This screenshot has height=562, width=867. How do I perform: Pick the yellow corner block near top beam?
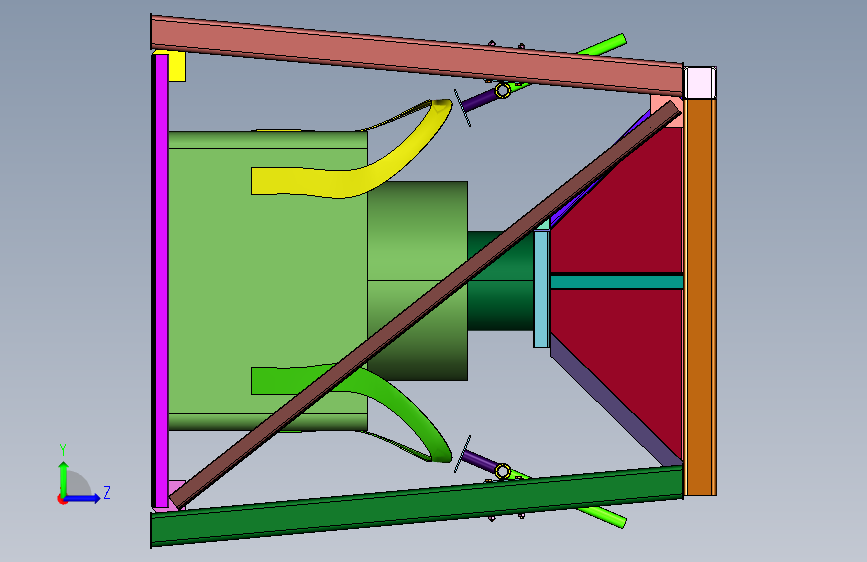pyautogui.click(x=176, y=67)
